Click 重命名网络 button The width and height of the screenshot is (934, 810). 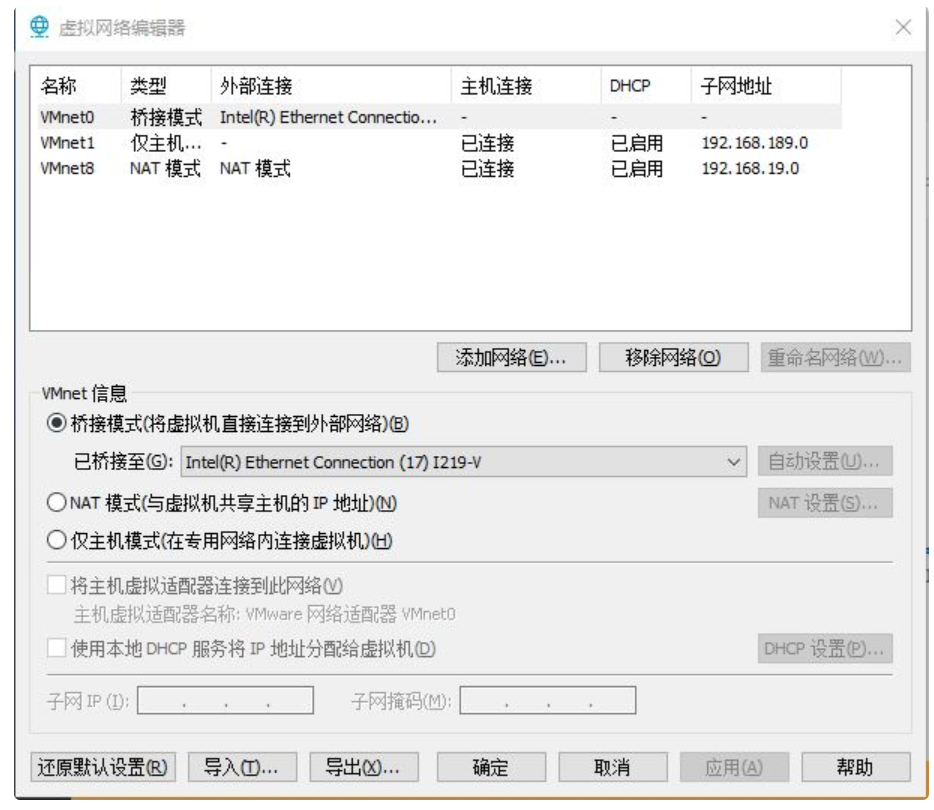coord(835,357)
